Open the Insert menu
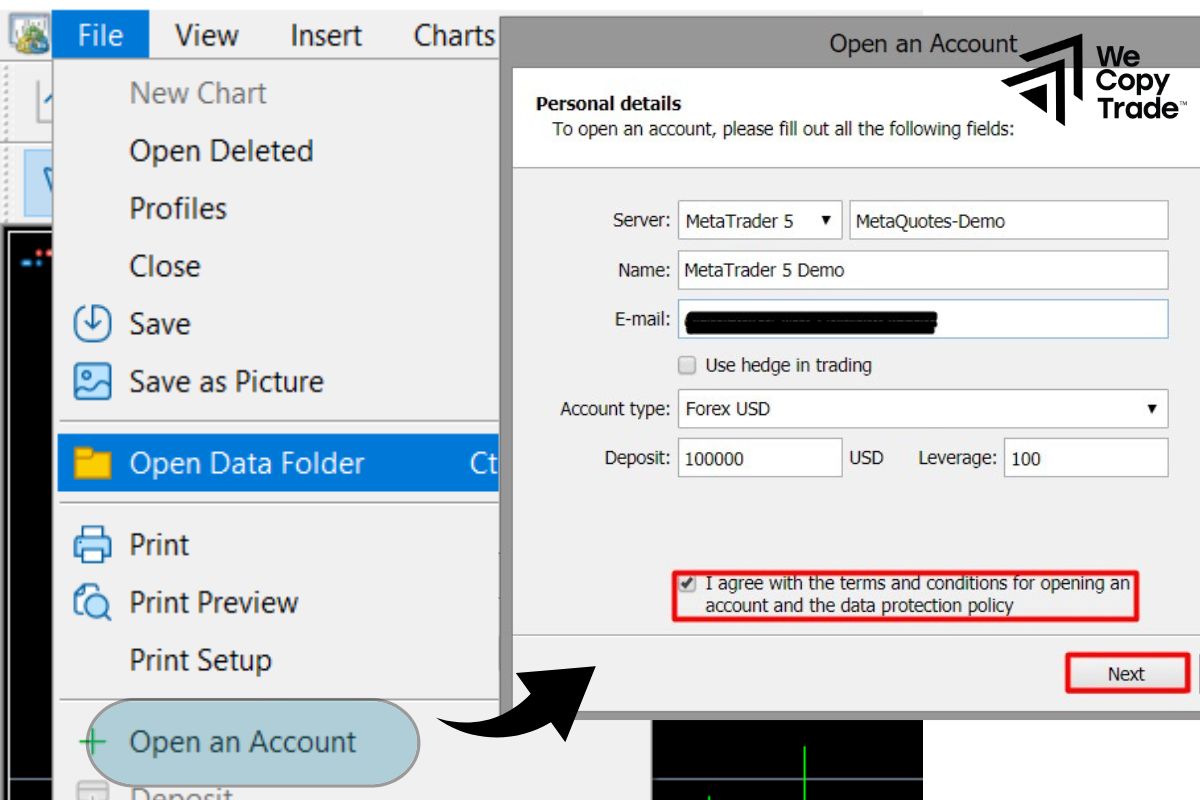The image size is (1200, 800). point(324,35)
